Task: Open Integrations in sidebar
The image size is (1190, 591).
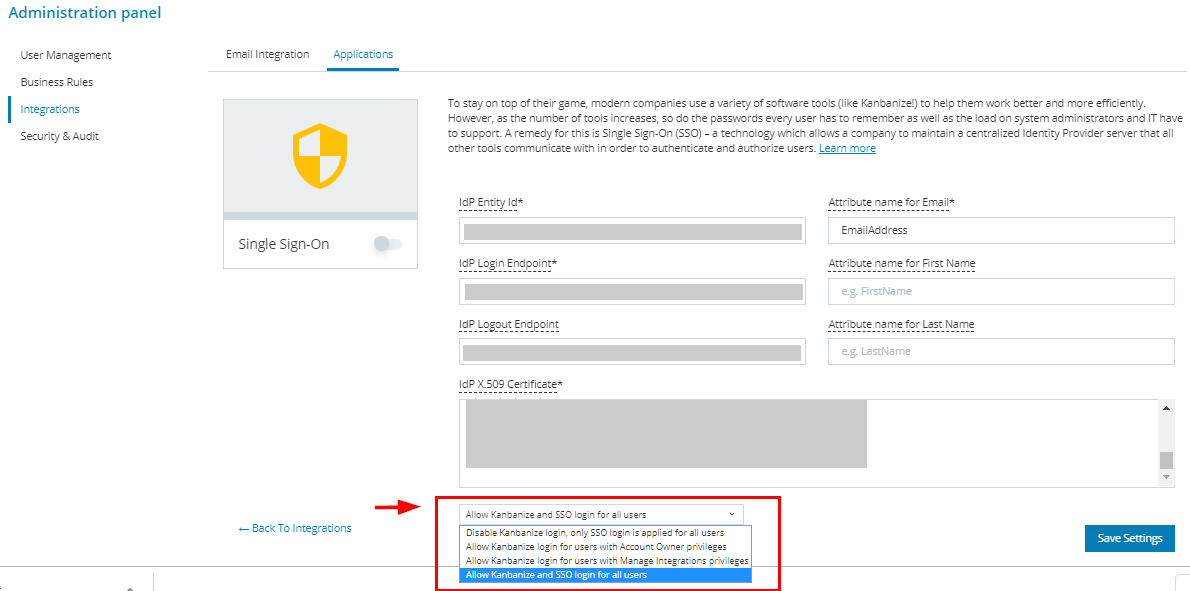Action: click(50, 109)
